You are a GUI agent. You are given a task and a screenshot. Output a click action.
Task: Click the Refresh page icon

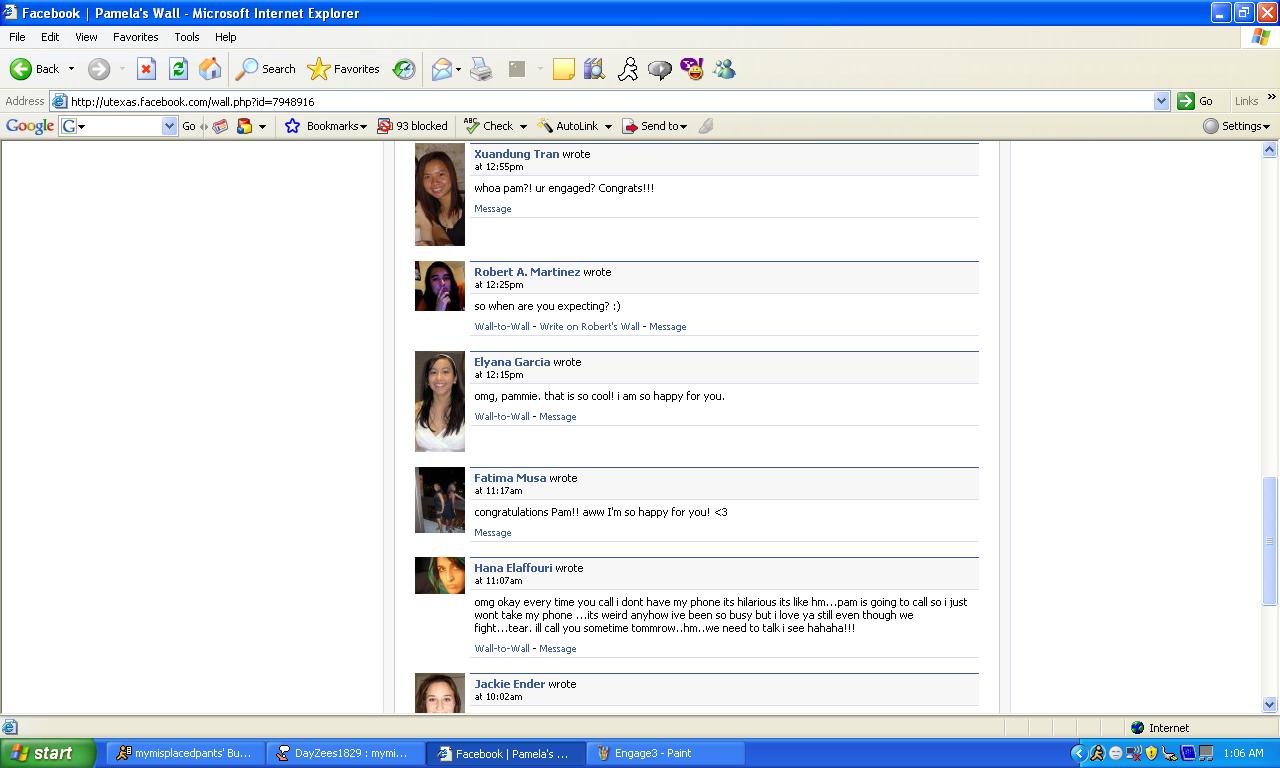(x=178, y=69)
